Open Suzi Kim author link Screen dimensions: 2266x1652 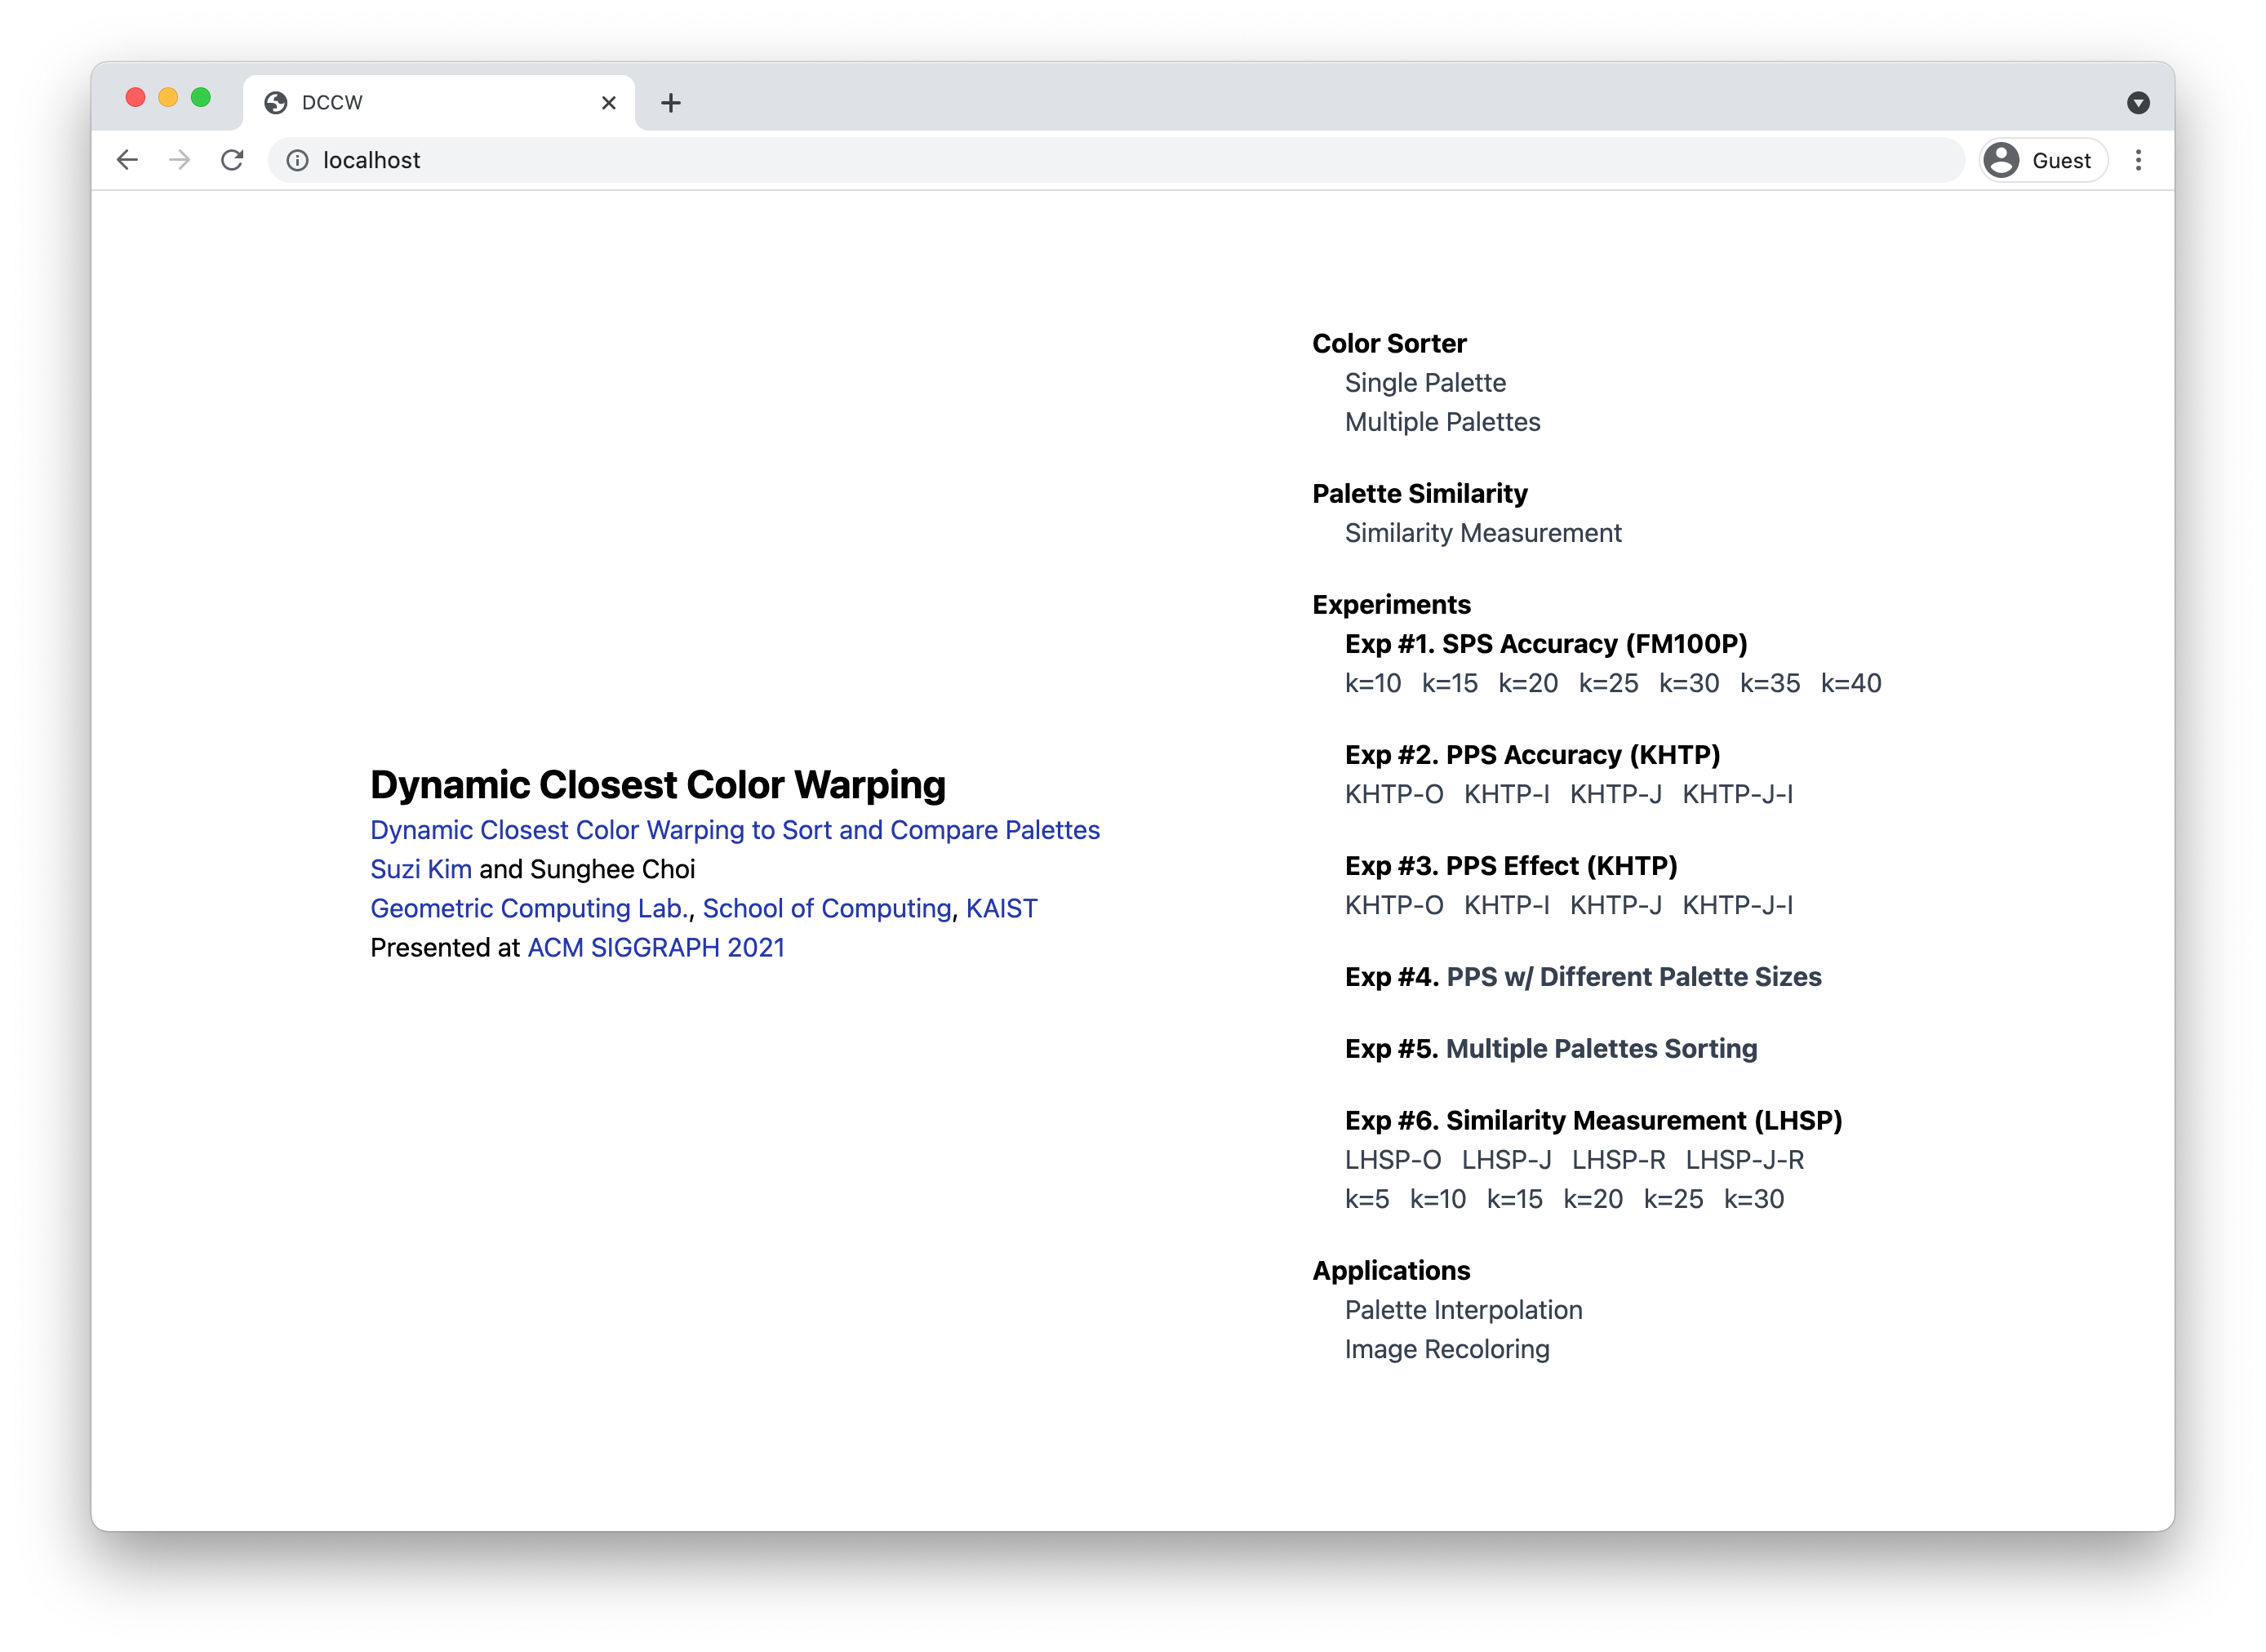click(421, 869)
